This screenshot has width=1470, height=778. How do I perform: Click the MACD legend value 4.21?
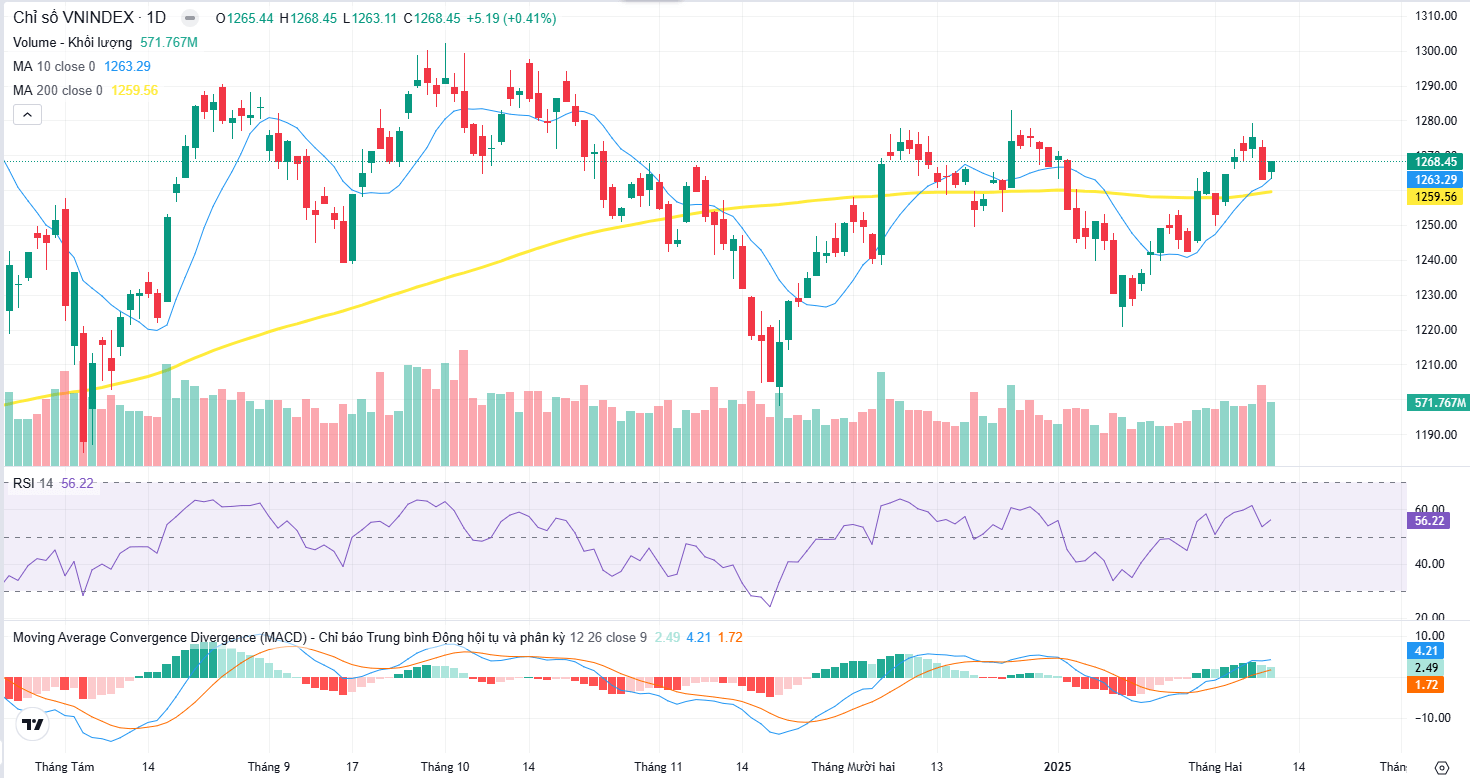(x=699, y=637)
